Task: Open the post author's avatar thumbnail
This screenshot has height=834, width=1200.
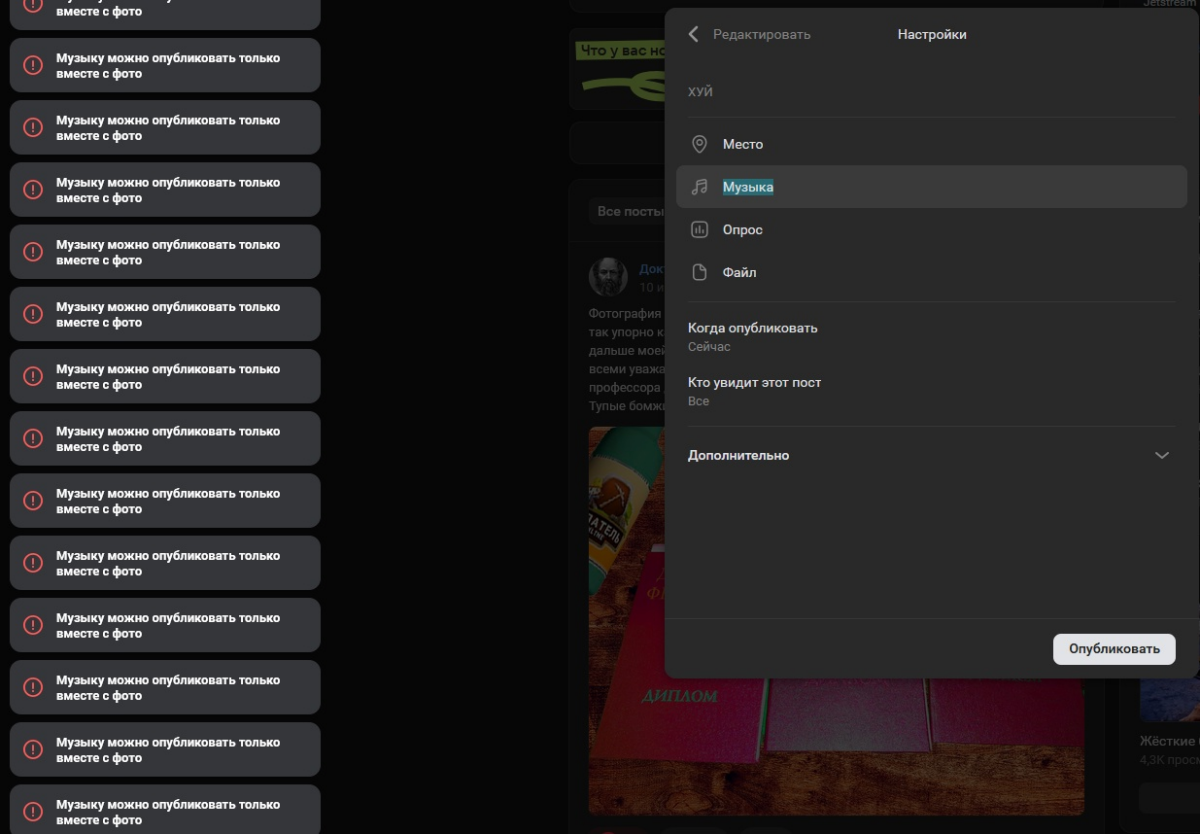Action: [x=608, y=276]
